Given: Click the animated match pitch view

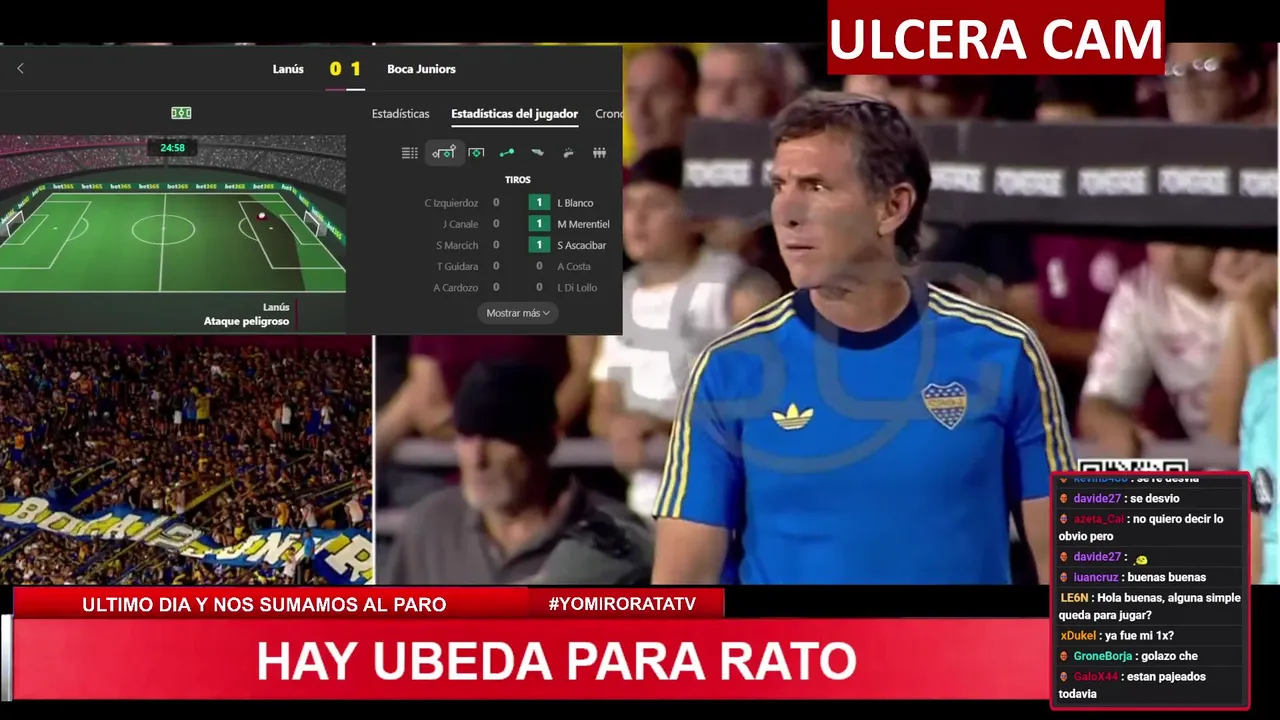Looking at the screenshot, I should point(173,213).
